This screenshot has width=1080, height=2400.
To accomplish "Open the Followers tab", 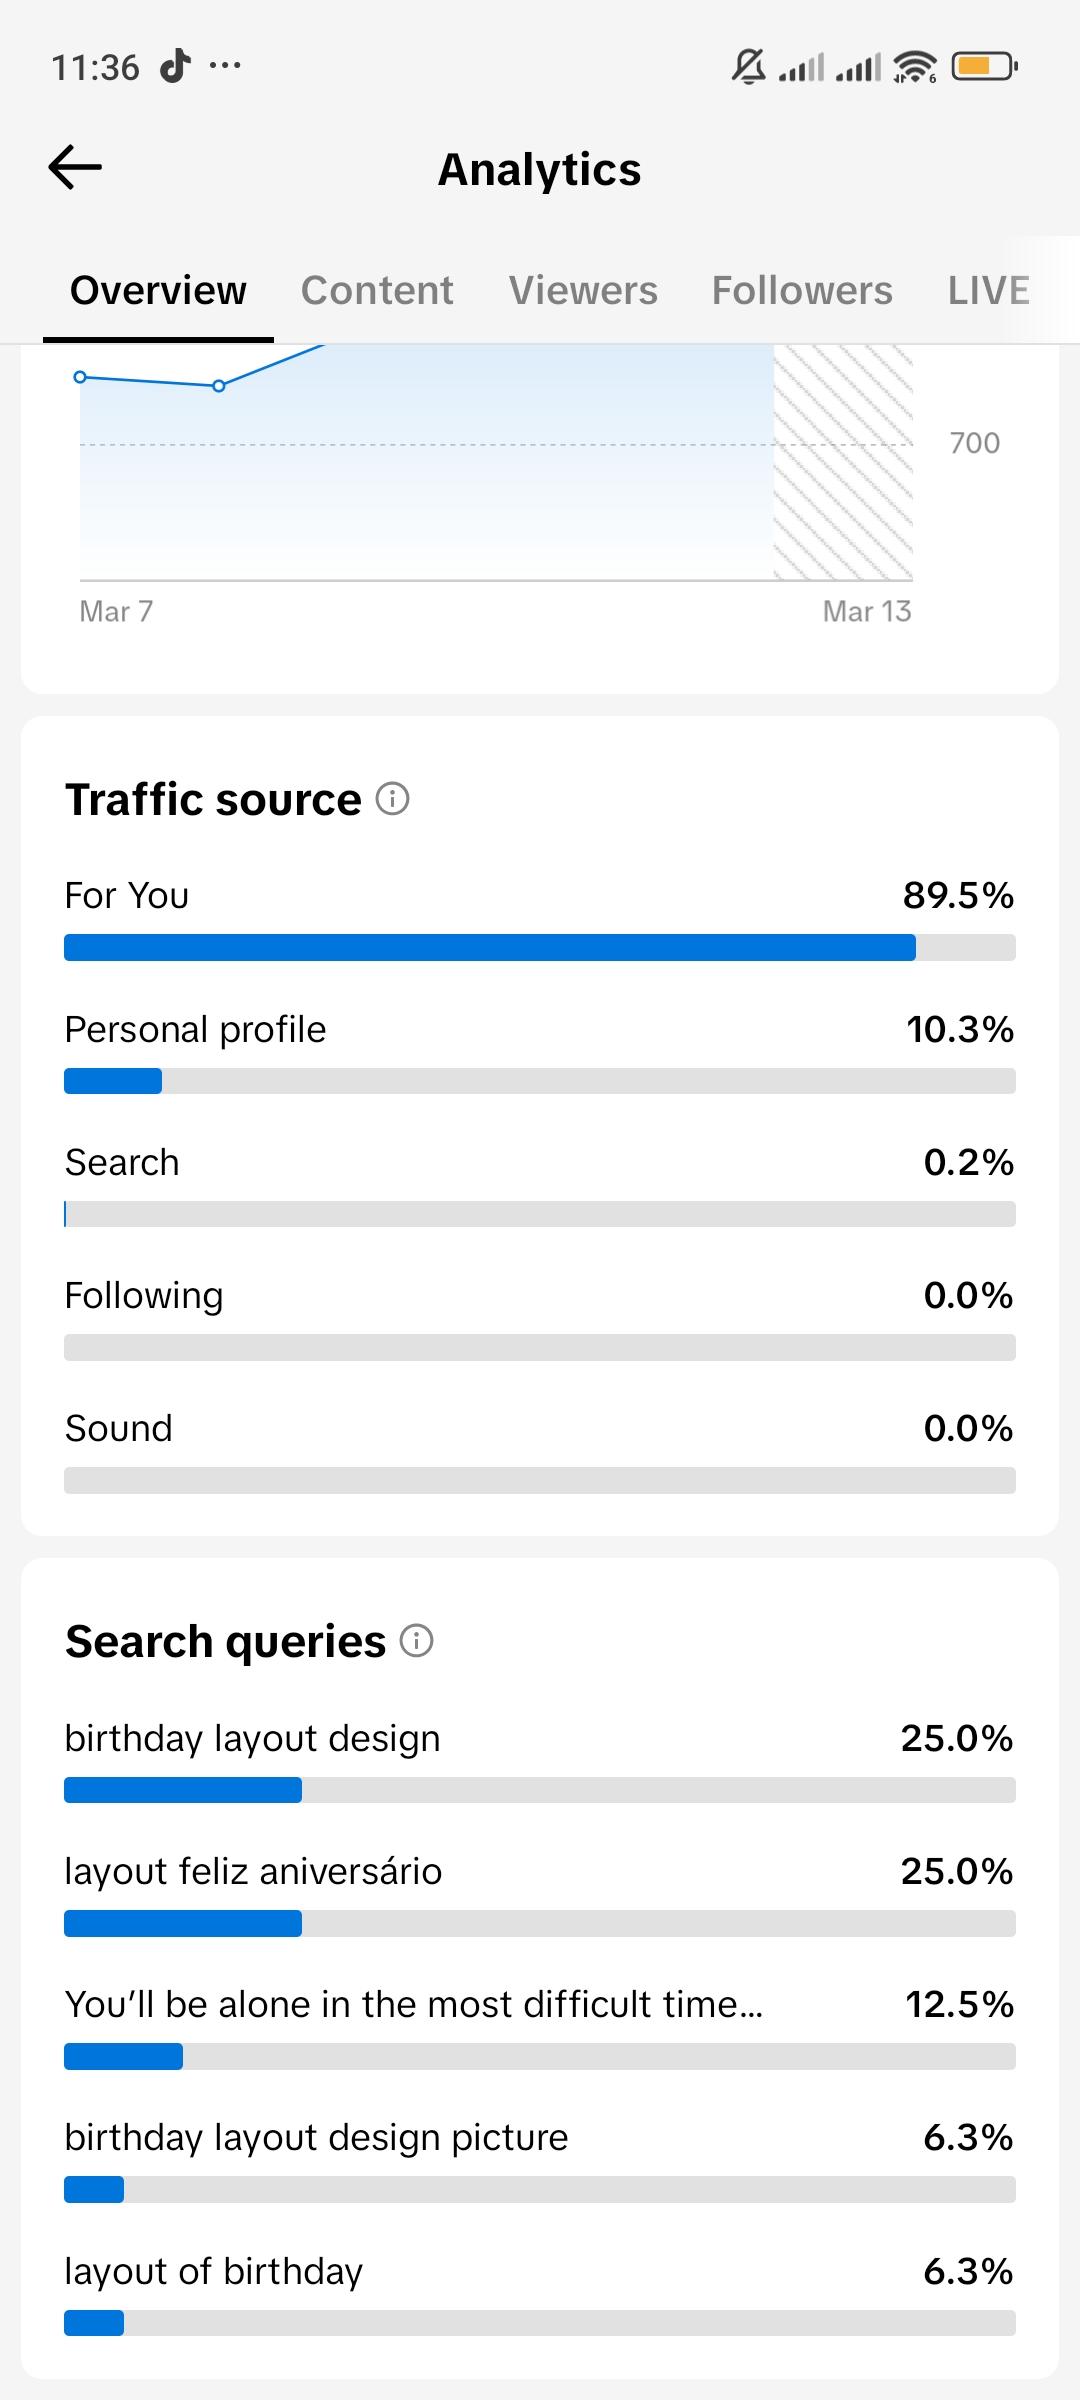I will (802, 291).
